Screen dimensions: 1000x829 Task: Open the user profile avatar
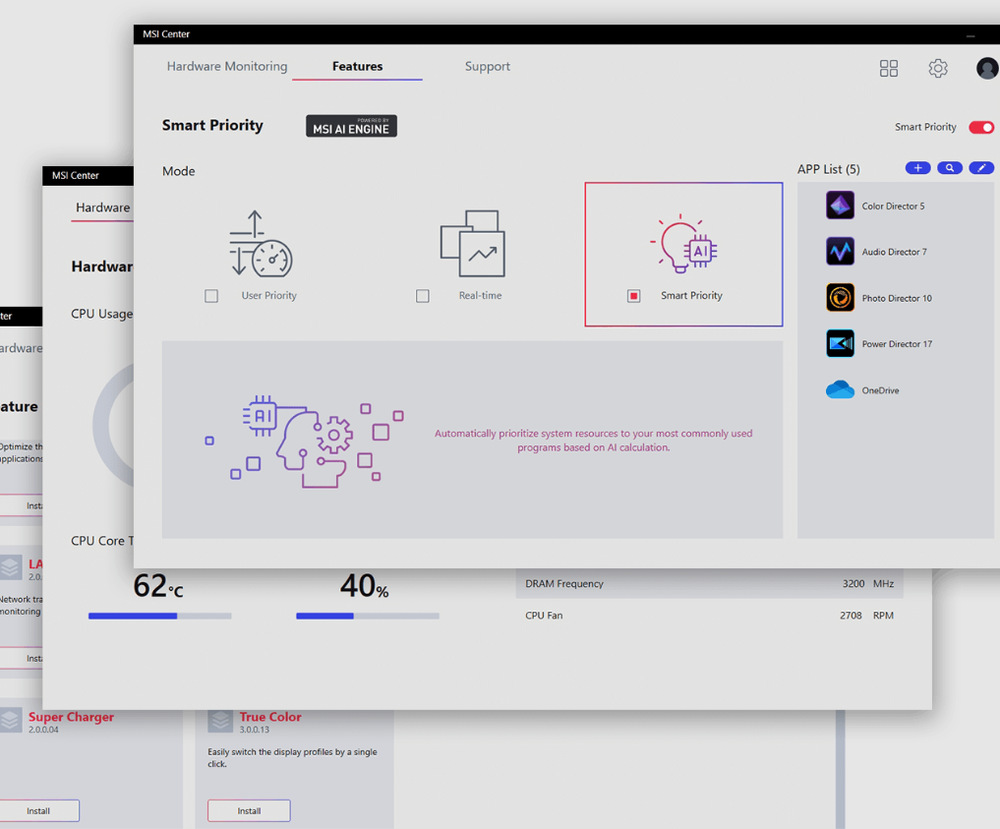tap(987, 68)
